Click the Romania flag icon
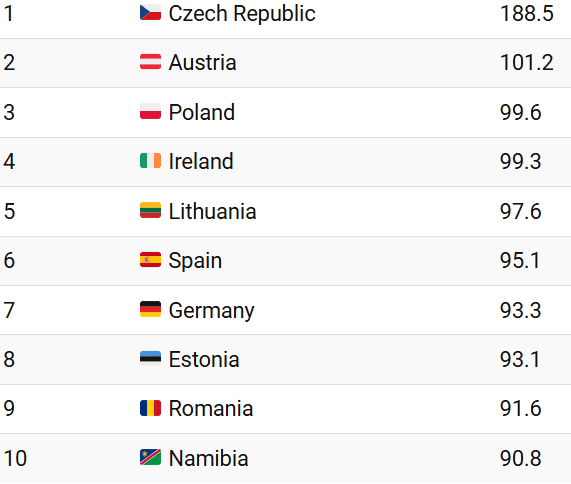Viewport: 571px width, 484px height. click(150, 408)
